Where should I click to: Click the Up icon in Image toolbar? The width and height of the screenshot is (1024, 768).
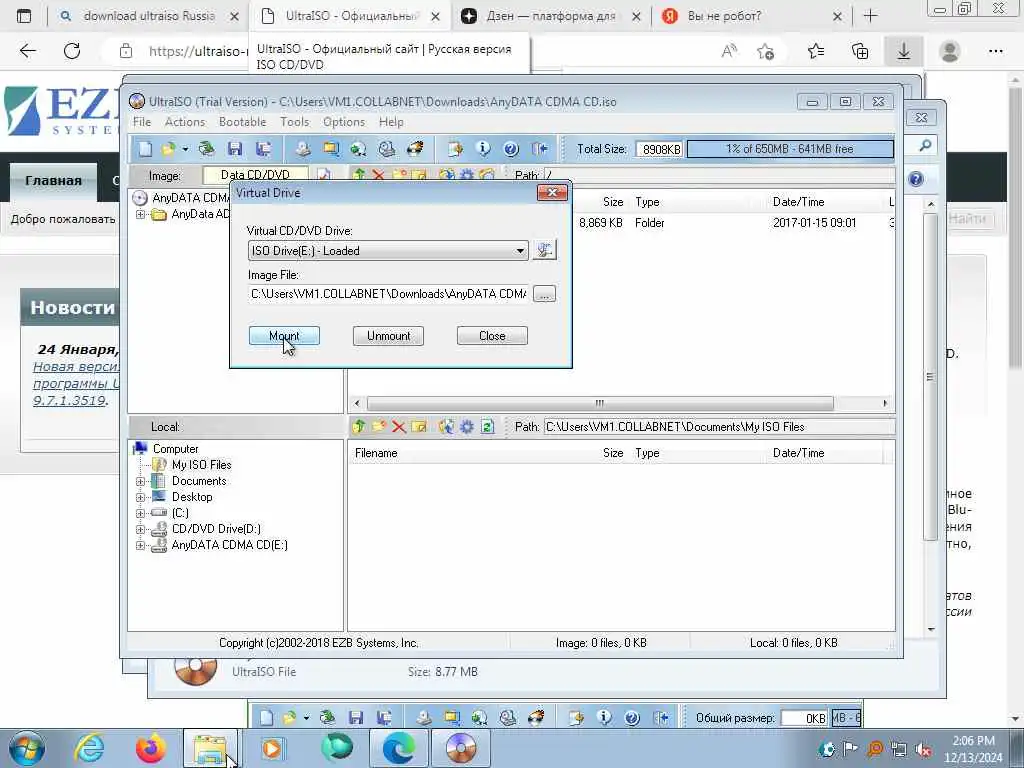[359, 175]
